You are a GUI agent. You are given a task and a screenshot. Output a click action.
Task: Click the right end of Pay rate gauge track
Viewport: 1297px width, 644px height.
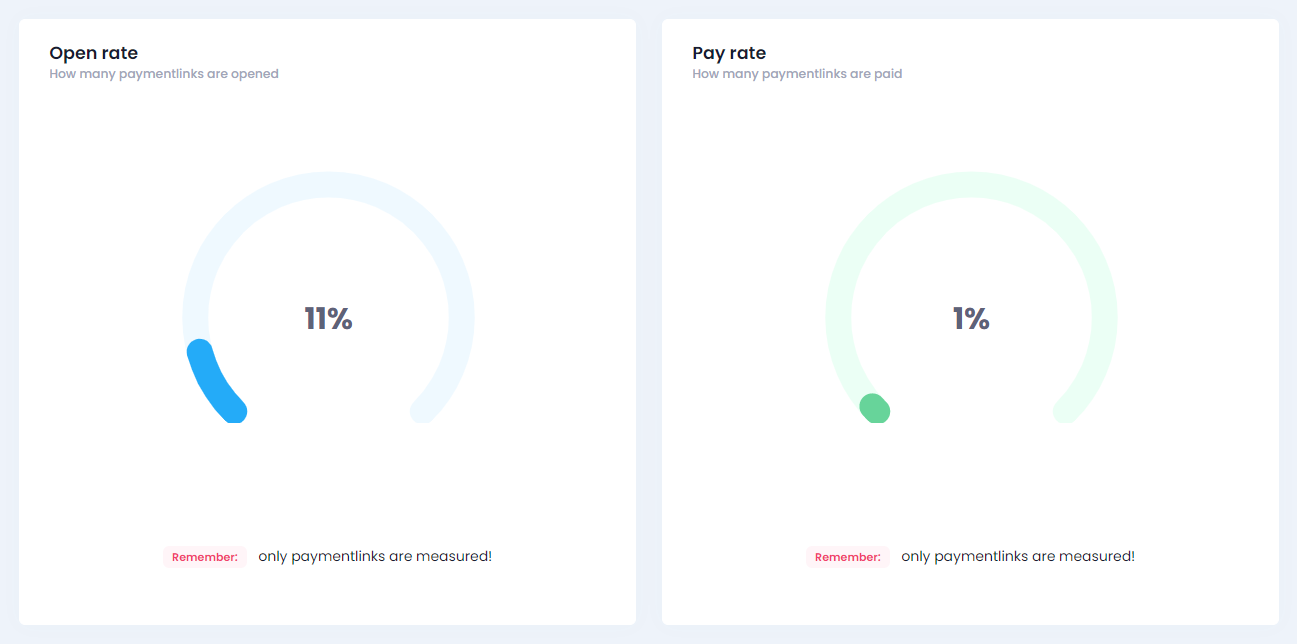click(1066, 409)
